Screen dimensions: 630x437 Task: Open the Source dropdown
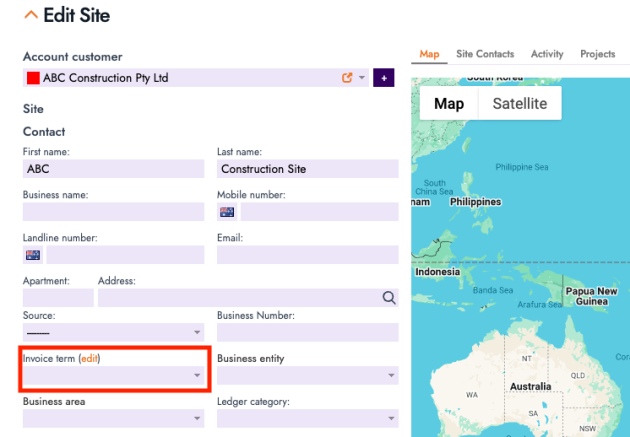pyautogui.click(x=113, y=333)
